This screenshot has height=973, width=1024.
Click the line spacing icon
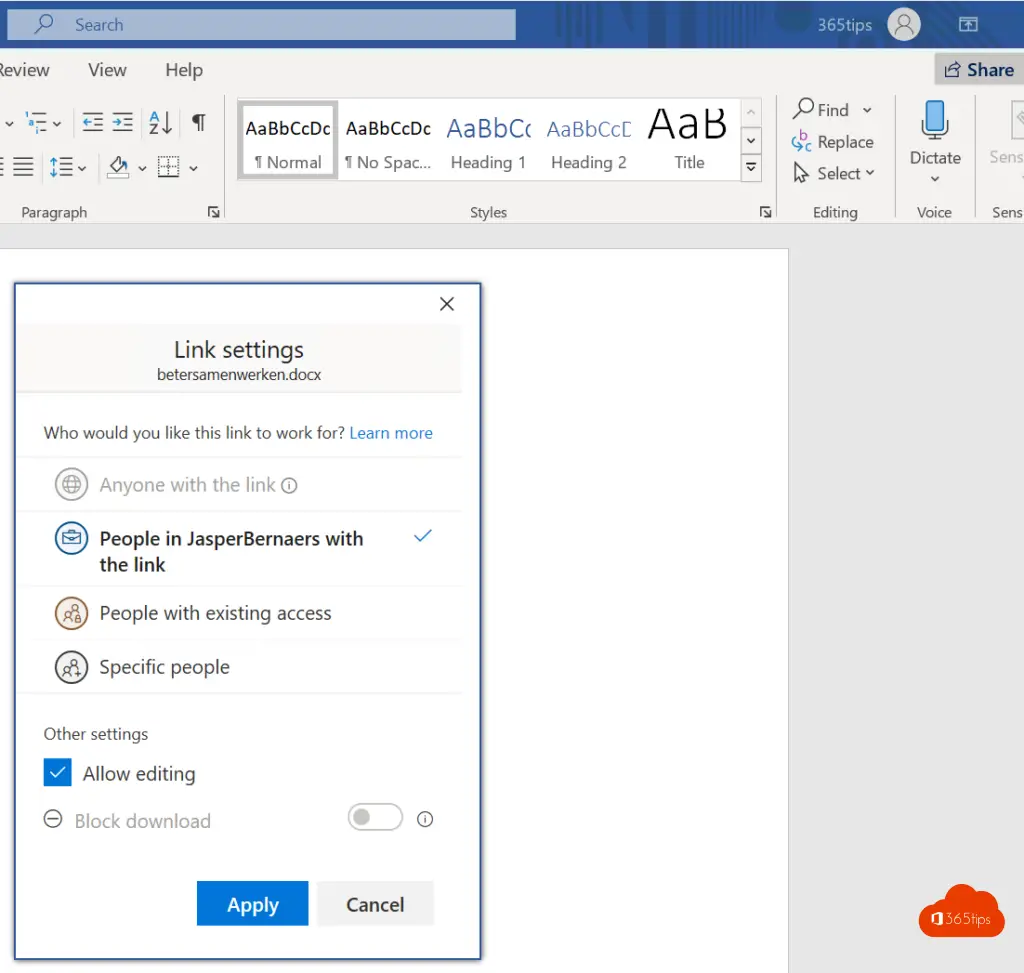[61, 167]
